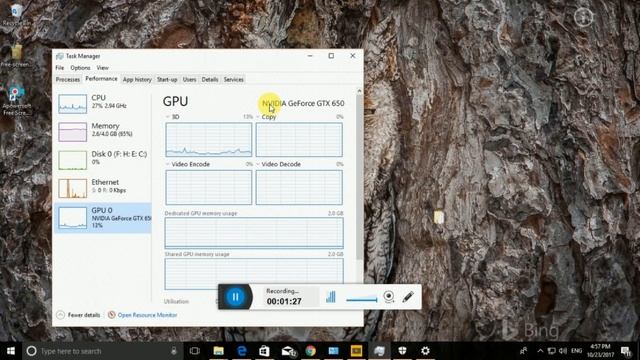Click the Task Manager title bar icon
The width and height of the screenshot is (640, 360).
coord(60,56)
